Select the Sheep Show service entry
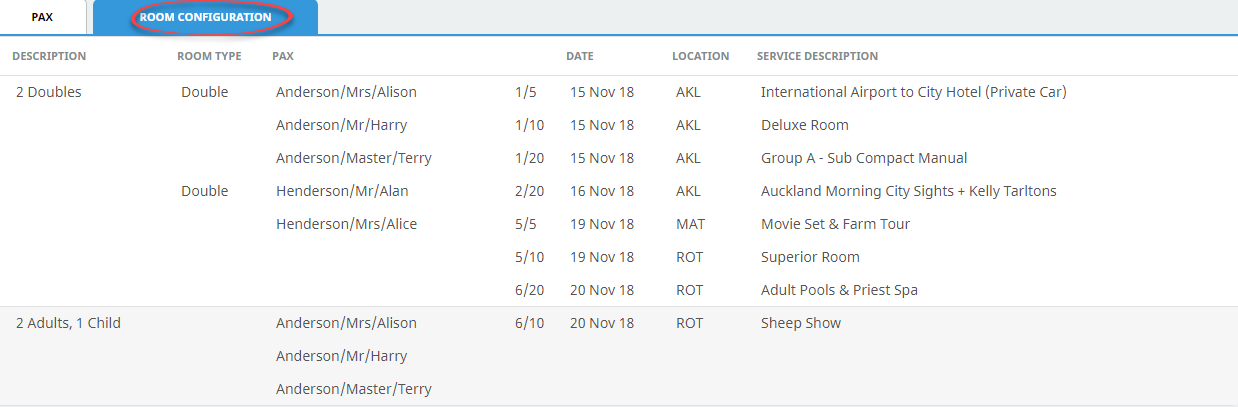Viewport: 1238px width, 407px height. [801, 323]
